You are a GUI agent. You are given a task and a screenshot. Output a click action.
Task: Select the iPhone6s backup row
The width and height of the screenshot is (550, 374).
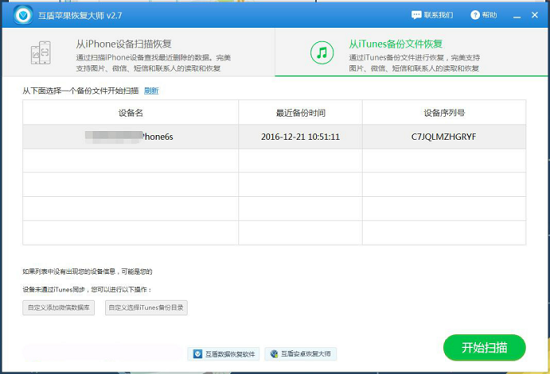(x=274, y=136)
